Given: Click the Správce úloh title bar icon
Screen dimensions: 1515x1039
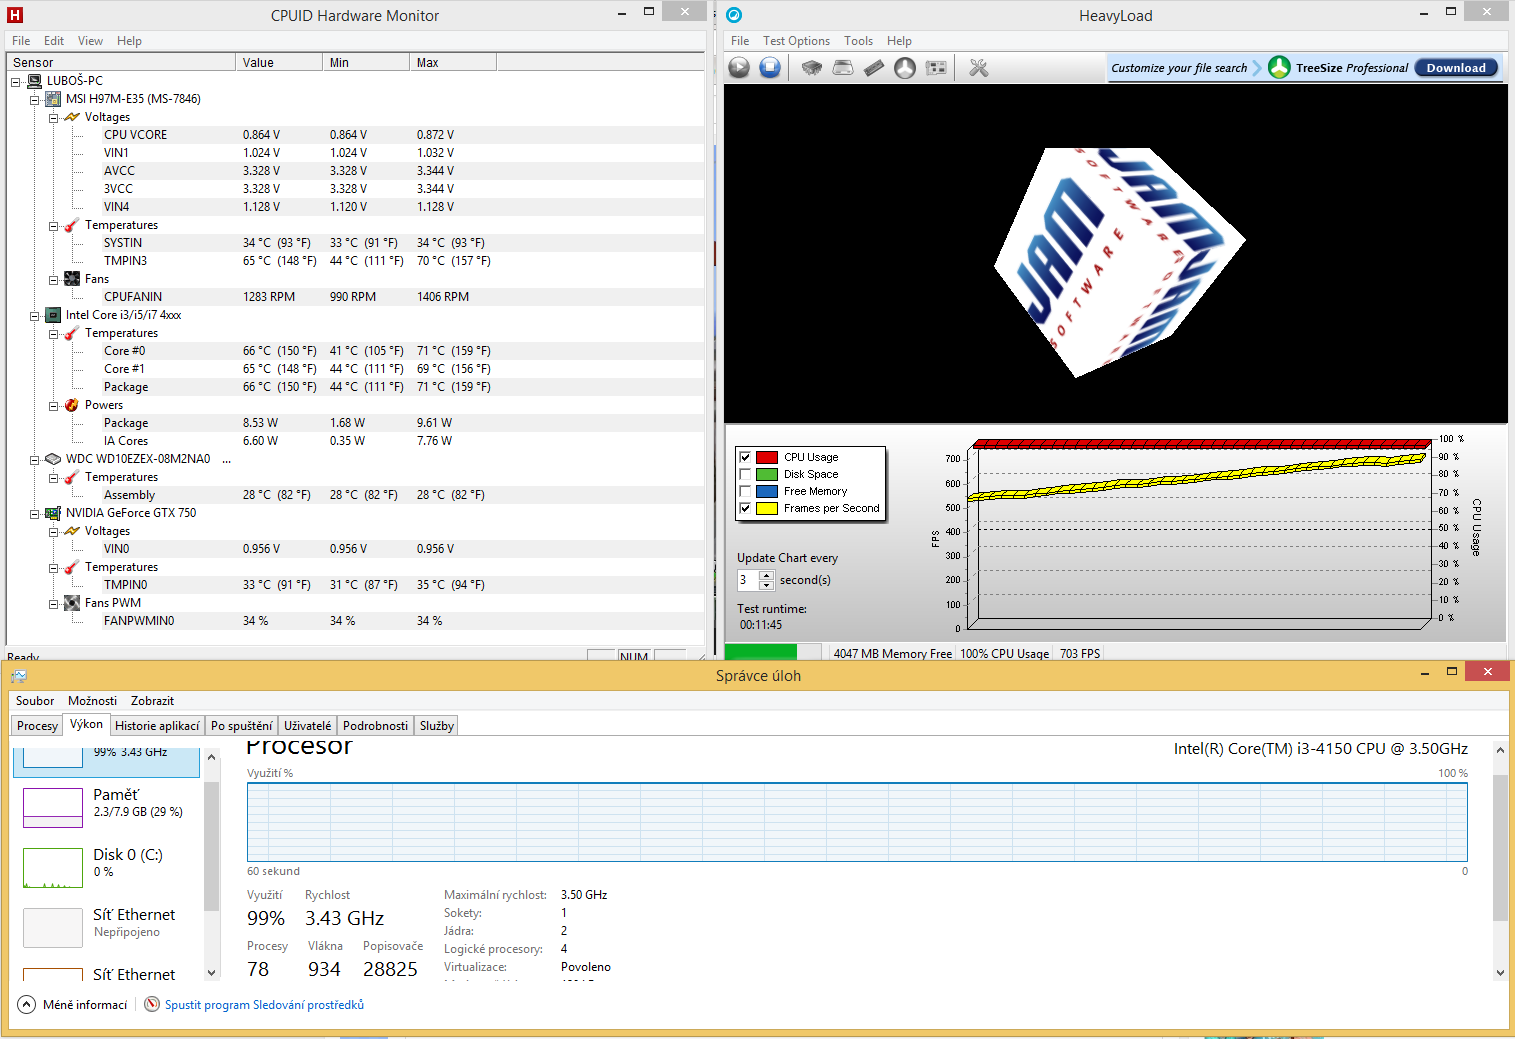Looking at the screenshot, I should click(19, 676).
